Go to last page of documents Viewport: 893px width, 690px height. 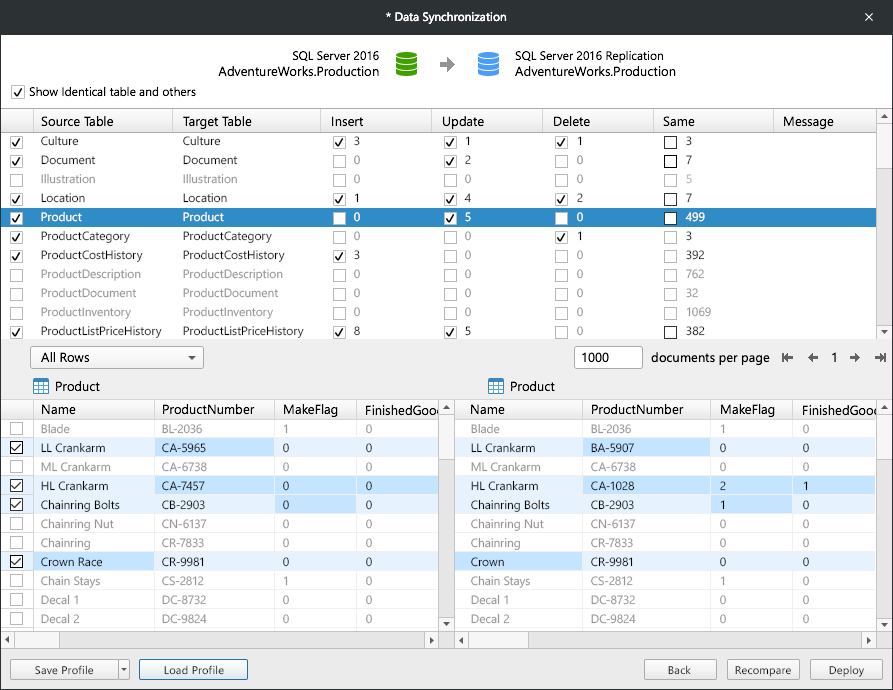click(x=880, y=358)
